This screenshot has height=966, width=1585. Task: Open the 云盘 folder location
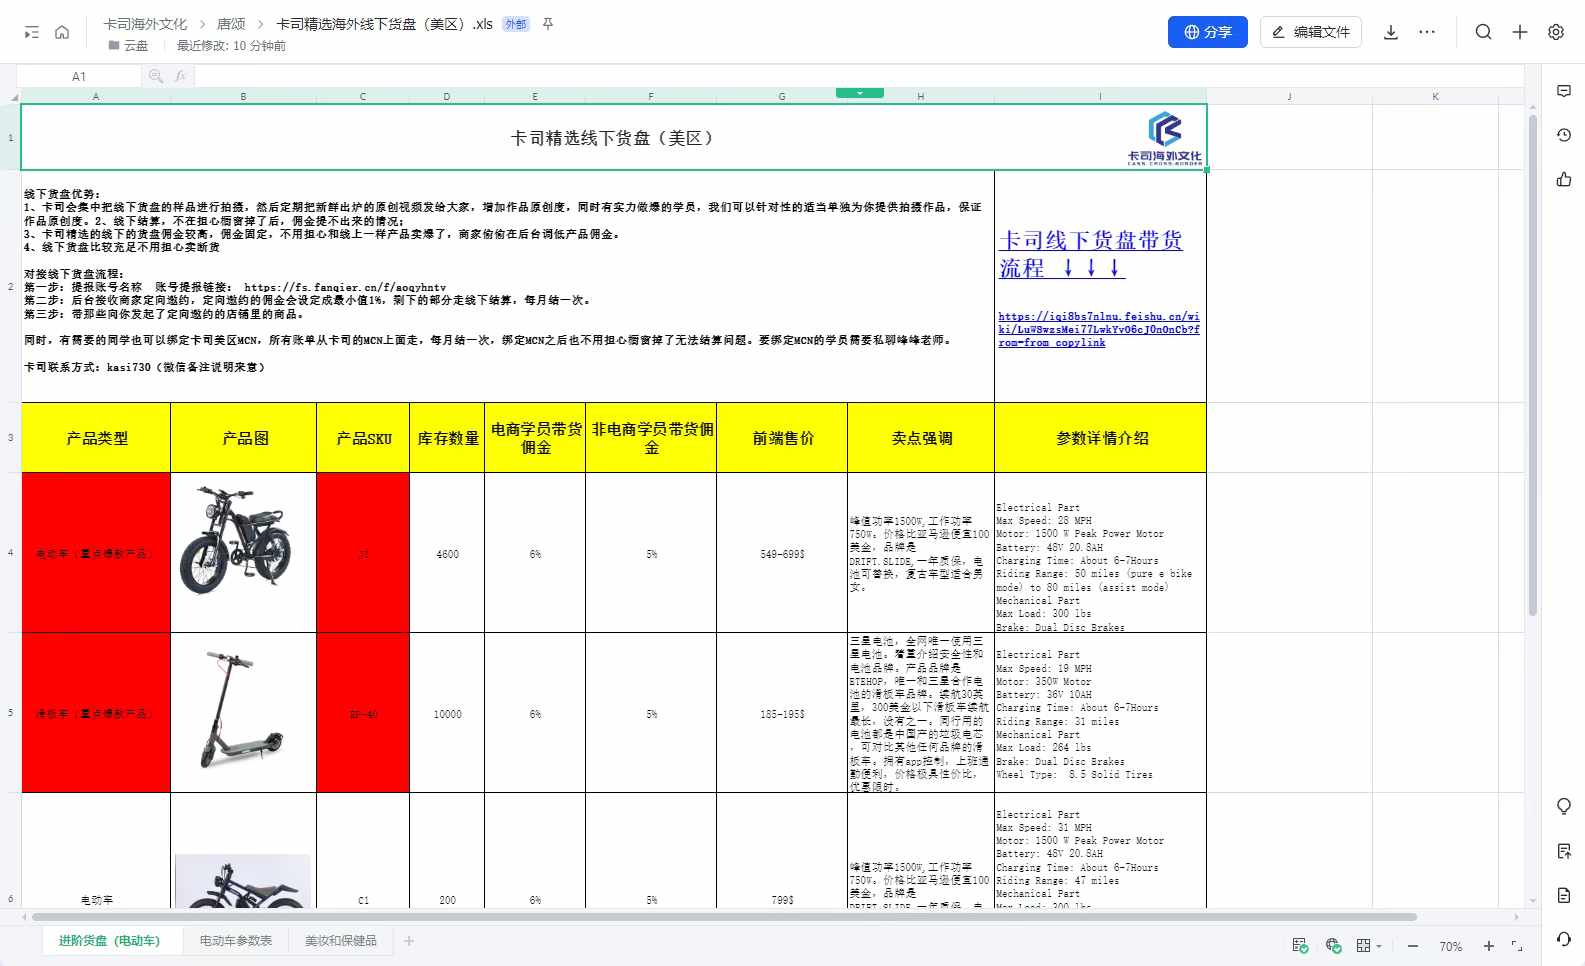(x=128, y=46)
